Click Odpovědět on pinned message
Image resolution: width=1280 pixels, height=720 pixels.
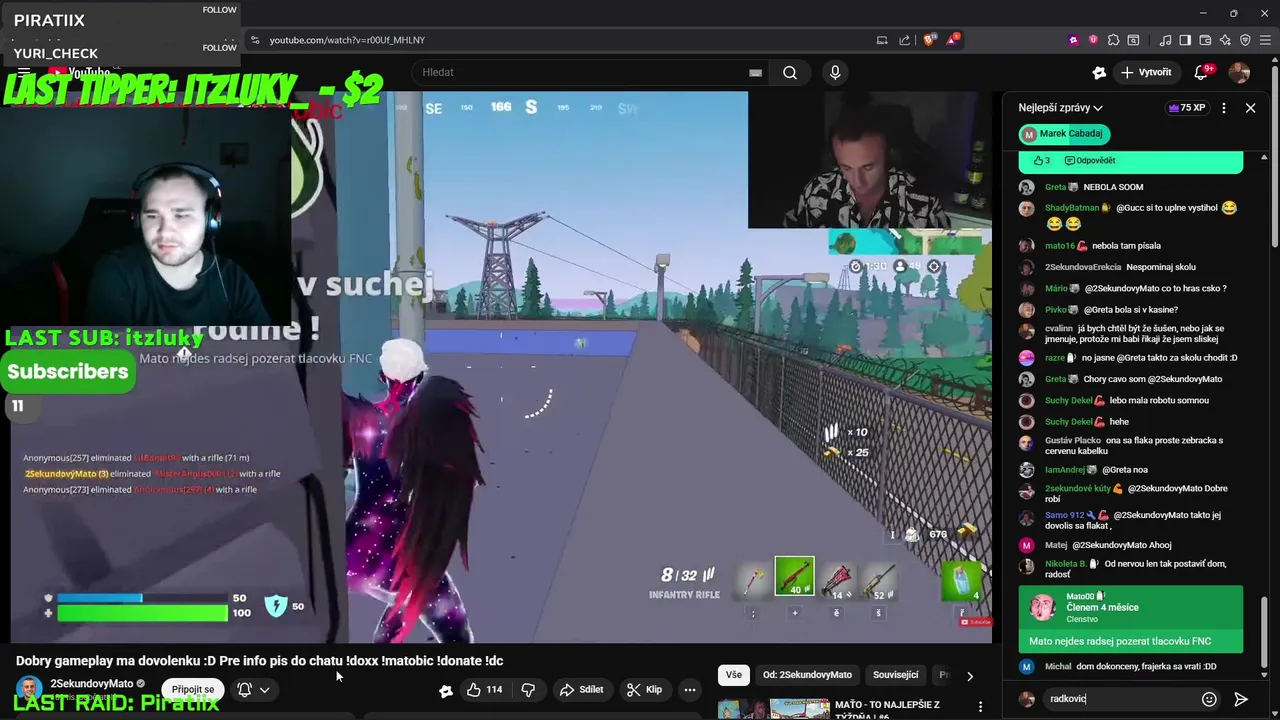[x=1090, y=160]
